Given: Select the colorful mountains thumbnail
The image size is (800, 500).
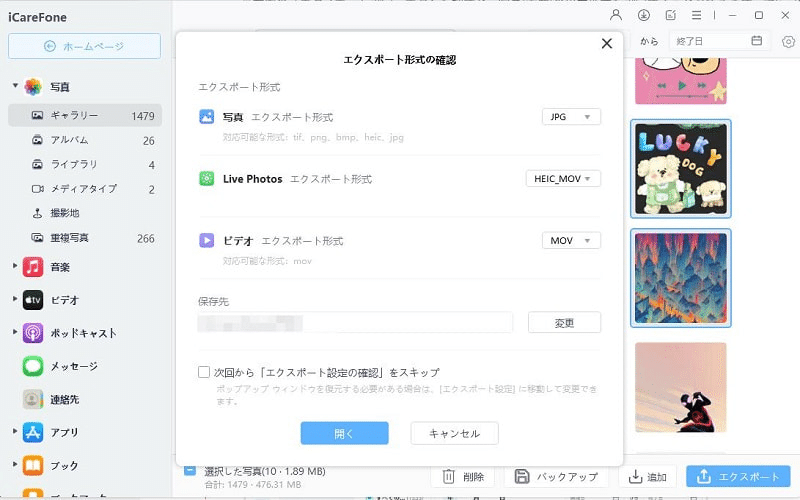Looking at the screenshot, I should pyautogui.click(x=681, y=278).
